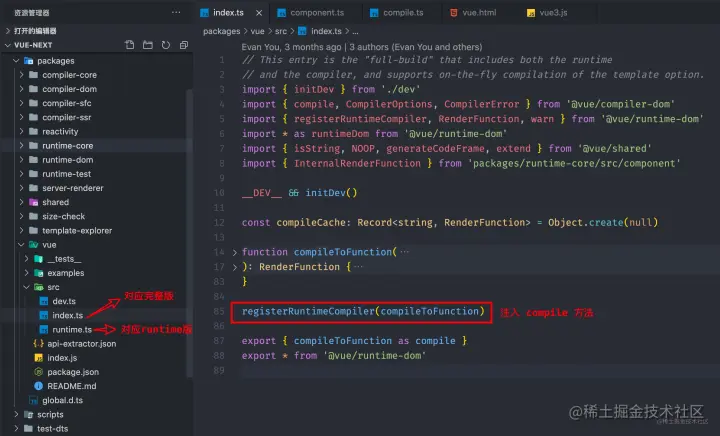Click the explorer sidebar vertical scrollbar
The height and width of the screenshot is (436, 720).
point(189,234)
